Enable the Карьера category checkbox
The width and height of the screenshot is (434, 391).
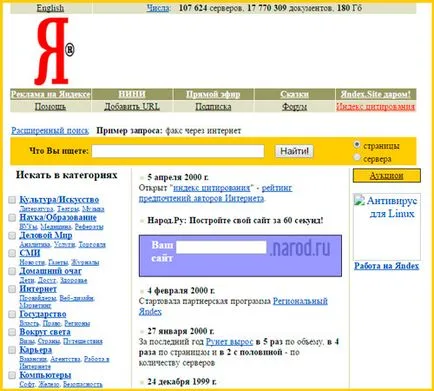click(12, 350)
